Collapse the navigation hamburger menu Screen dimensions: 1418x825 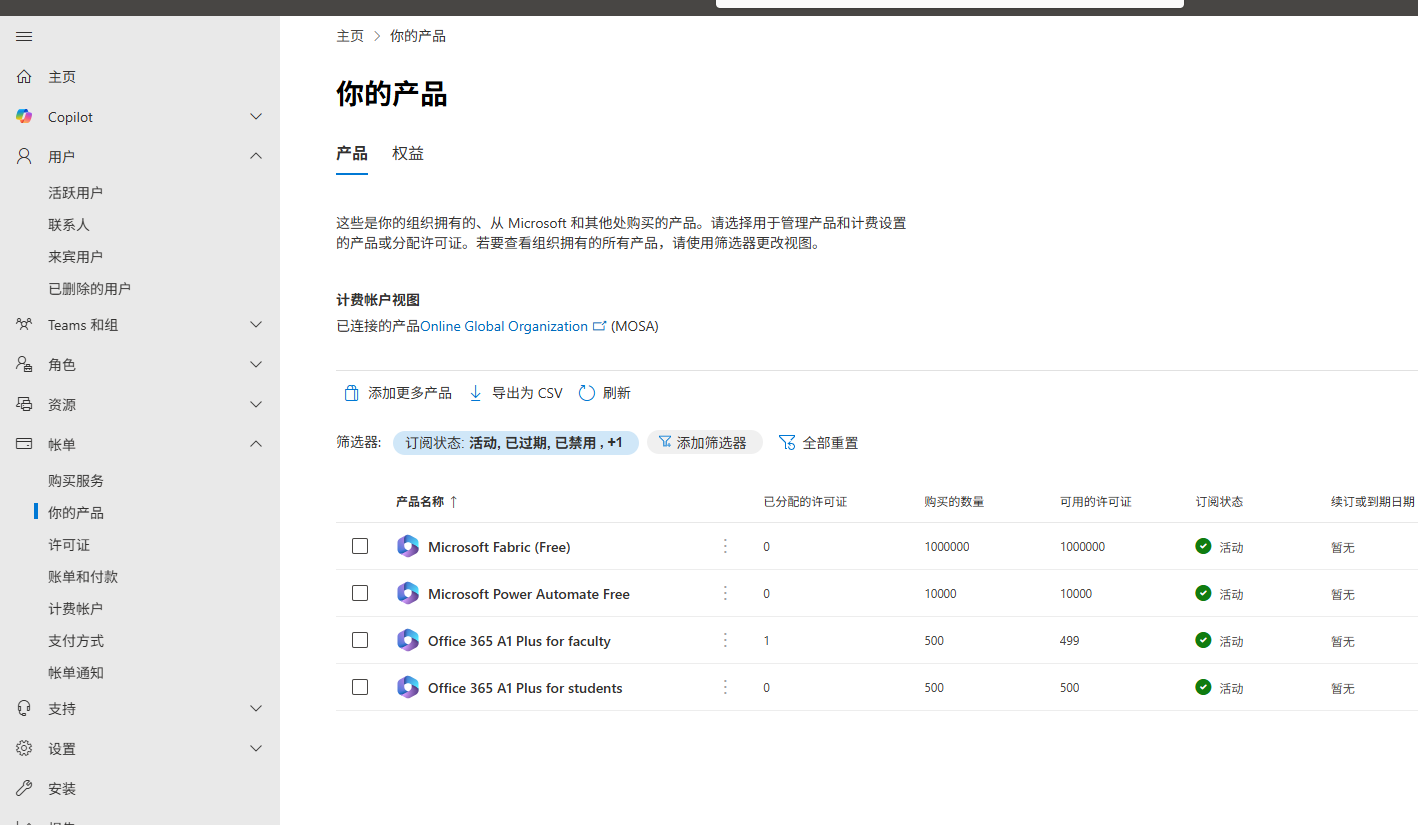(x=24, y=37)
